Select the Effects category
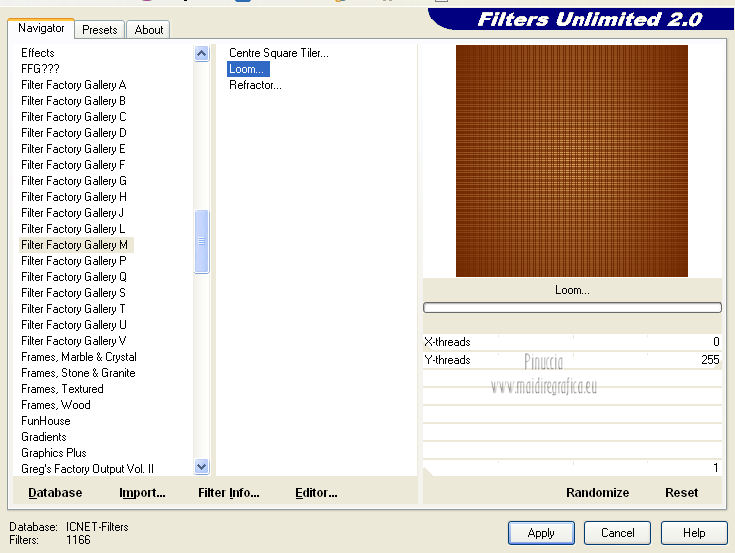Viewport: 735px width, 553px height. pos(38,53)
